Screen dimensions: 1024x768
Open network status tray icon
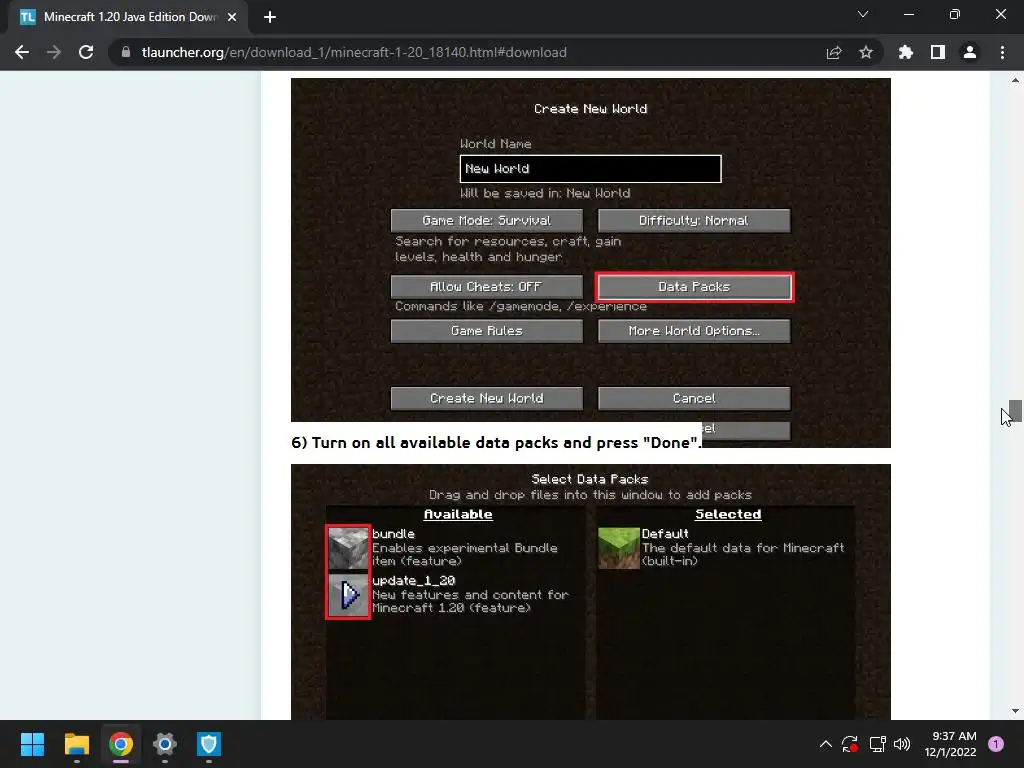pyautogui.click(x=877, y=744)
